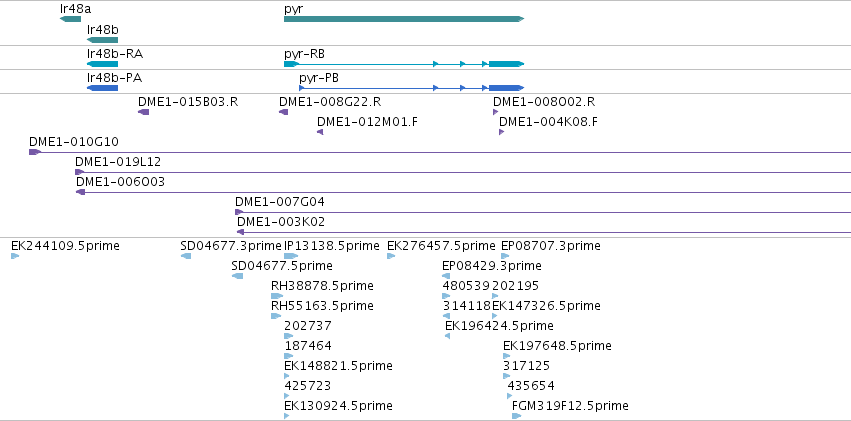Select the SD04677.3prime EST glyph
The image size is (851, 421).
coord(186,256)
